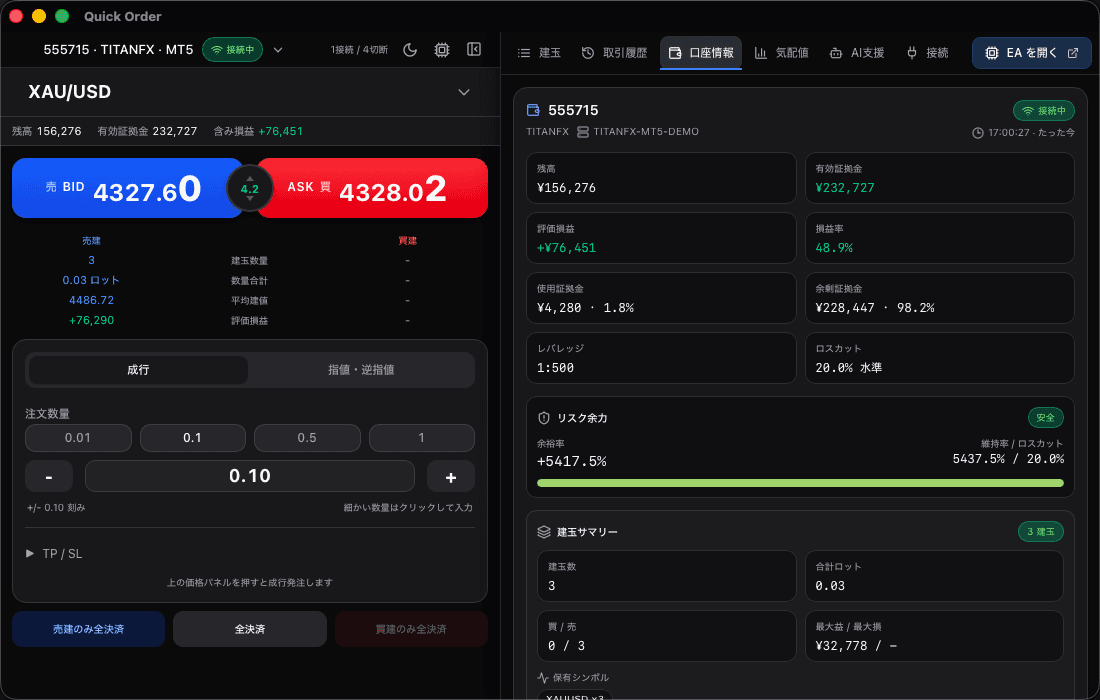This screenshot has width=1100, height=700.
Task: Click the 余剰証拠金 ¥228,447 card
Action: [x=939, y=298]
